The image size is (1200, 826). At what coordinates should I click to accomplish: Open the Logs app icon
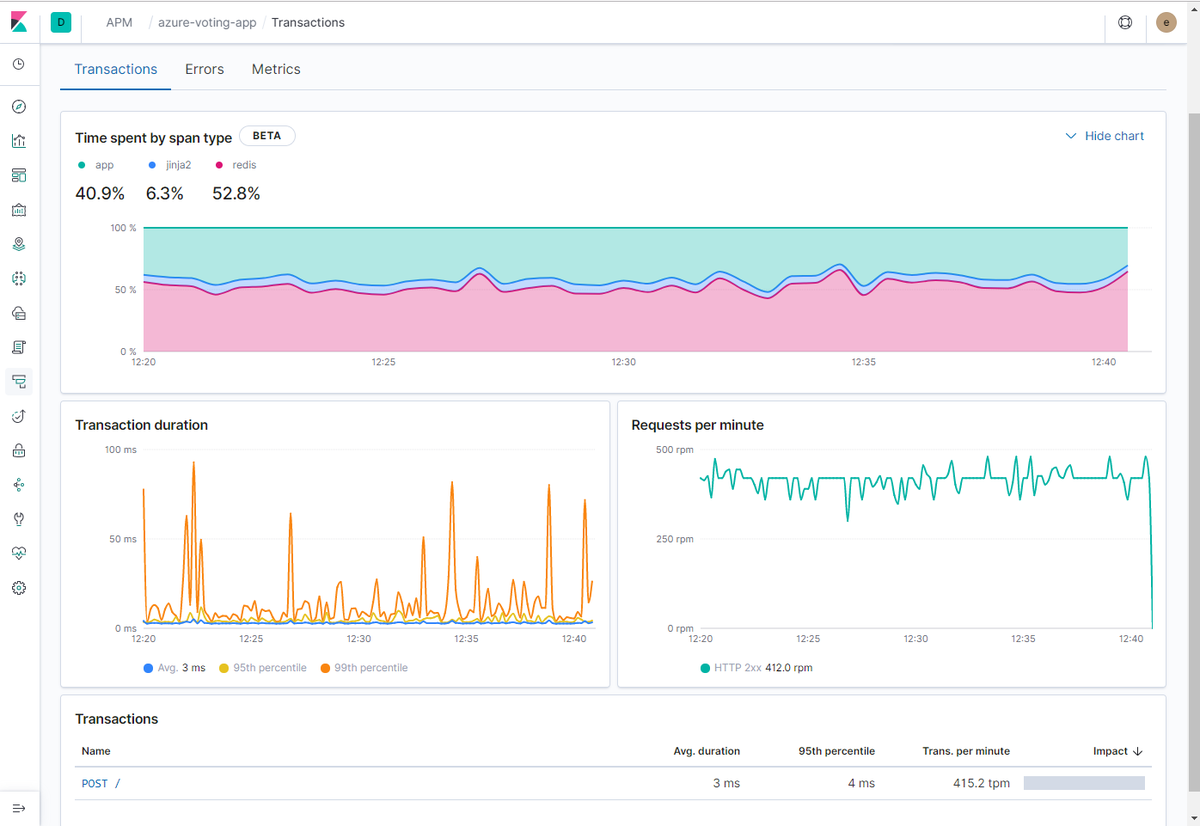pyautogui.click(x=19, y=347)
